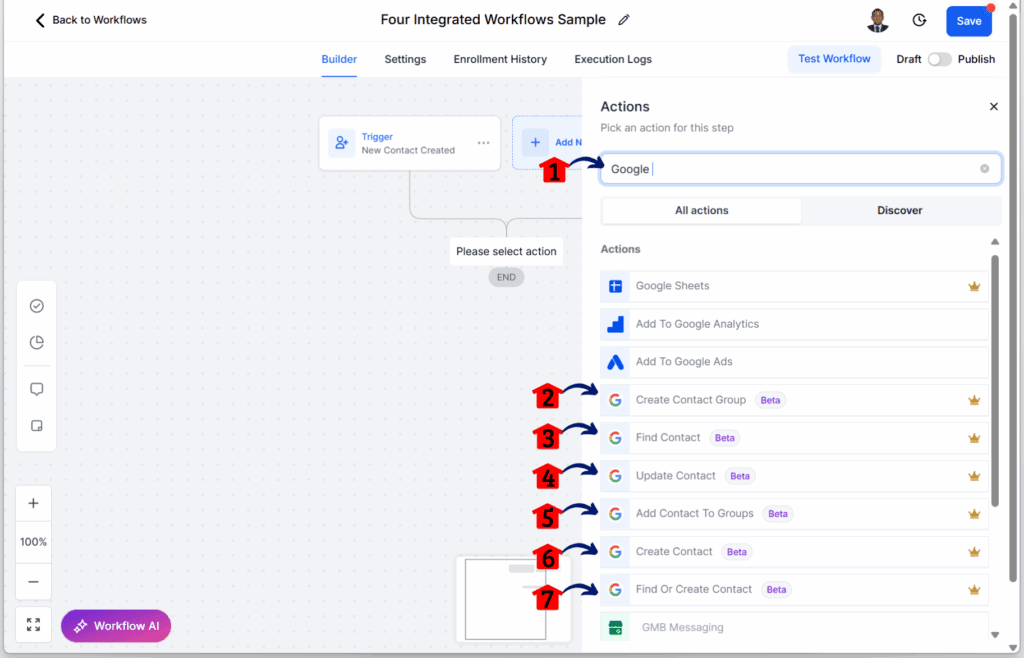Click the Google Sheets icon
Screen dimensions: 1024x658
[615, 287]
